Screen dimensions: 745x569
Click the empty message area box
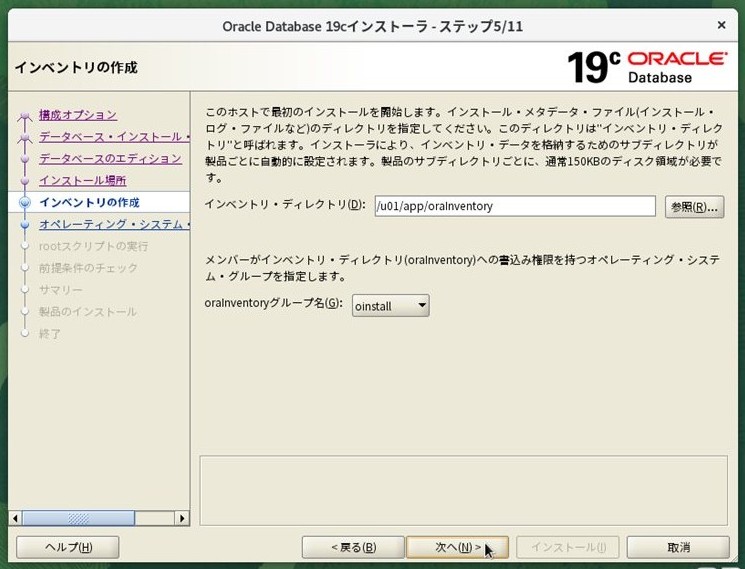coord(464,491)
